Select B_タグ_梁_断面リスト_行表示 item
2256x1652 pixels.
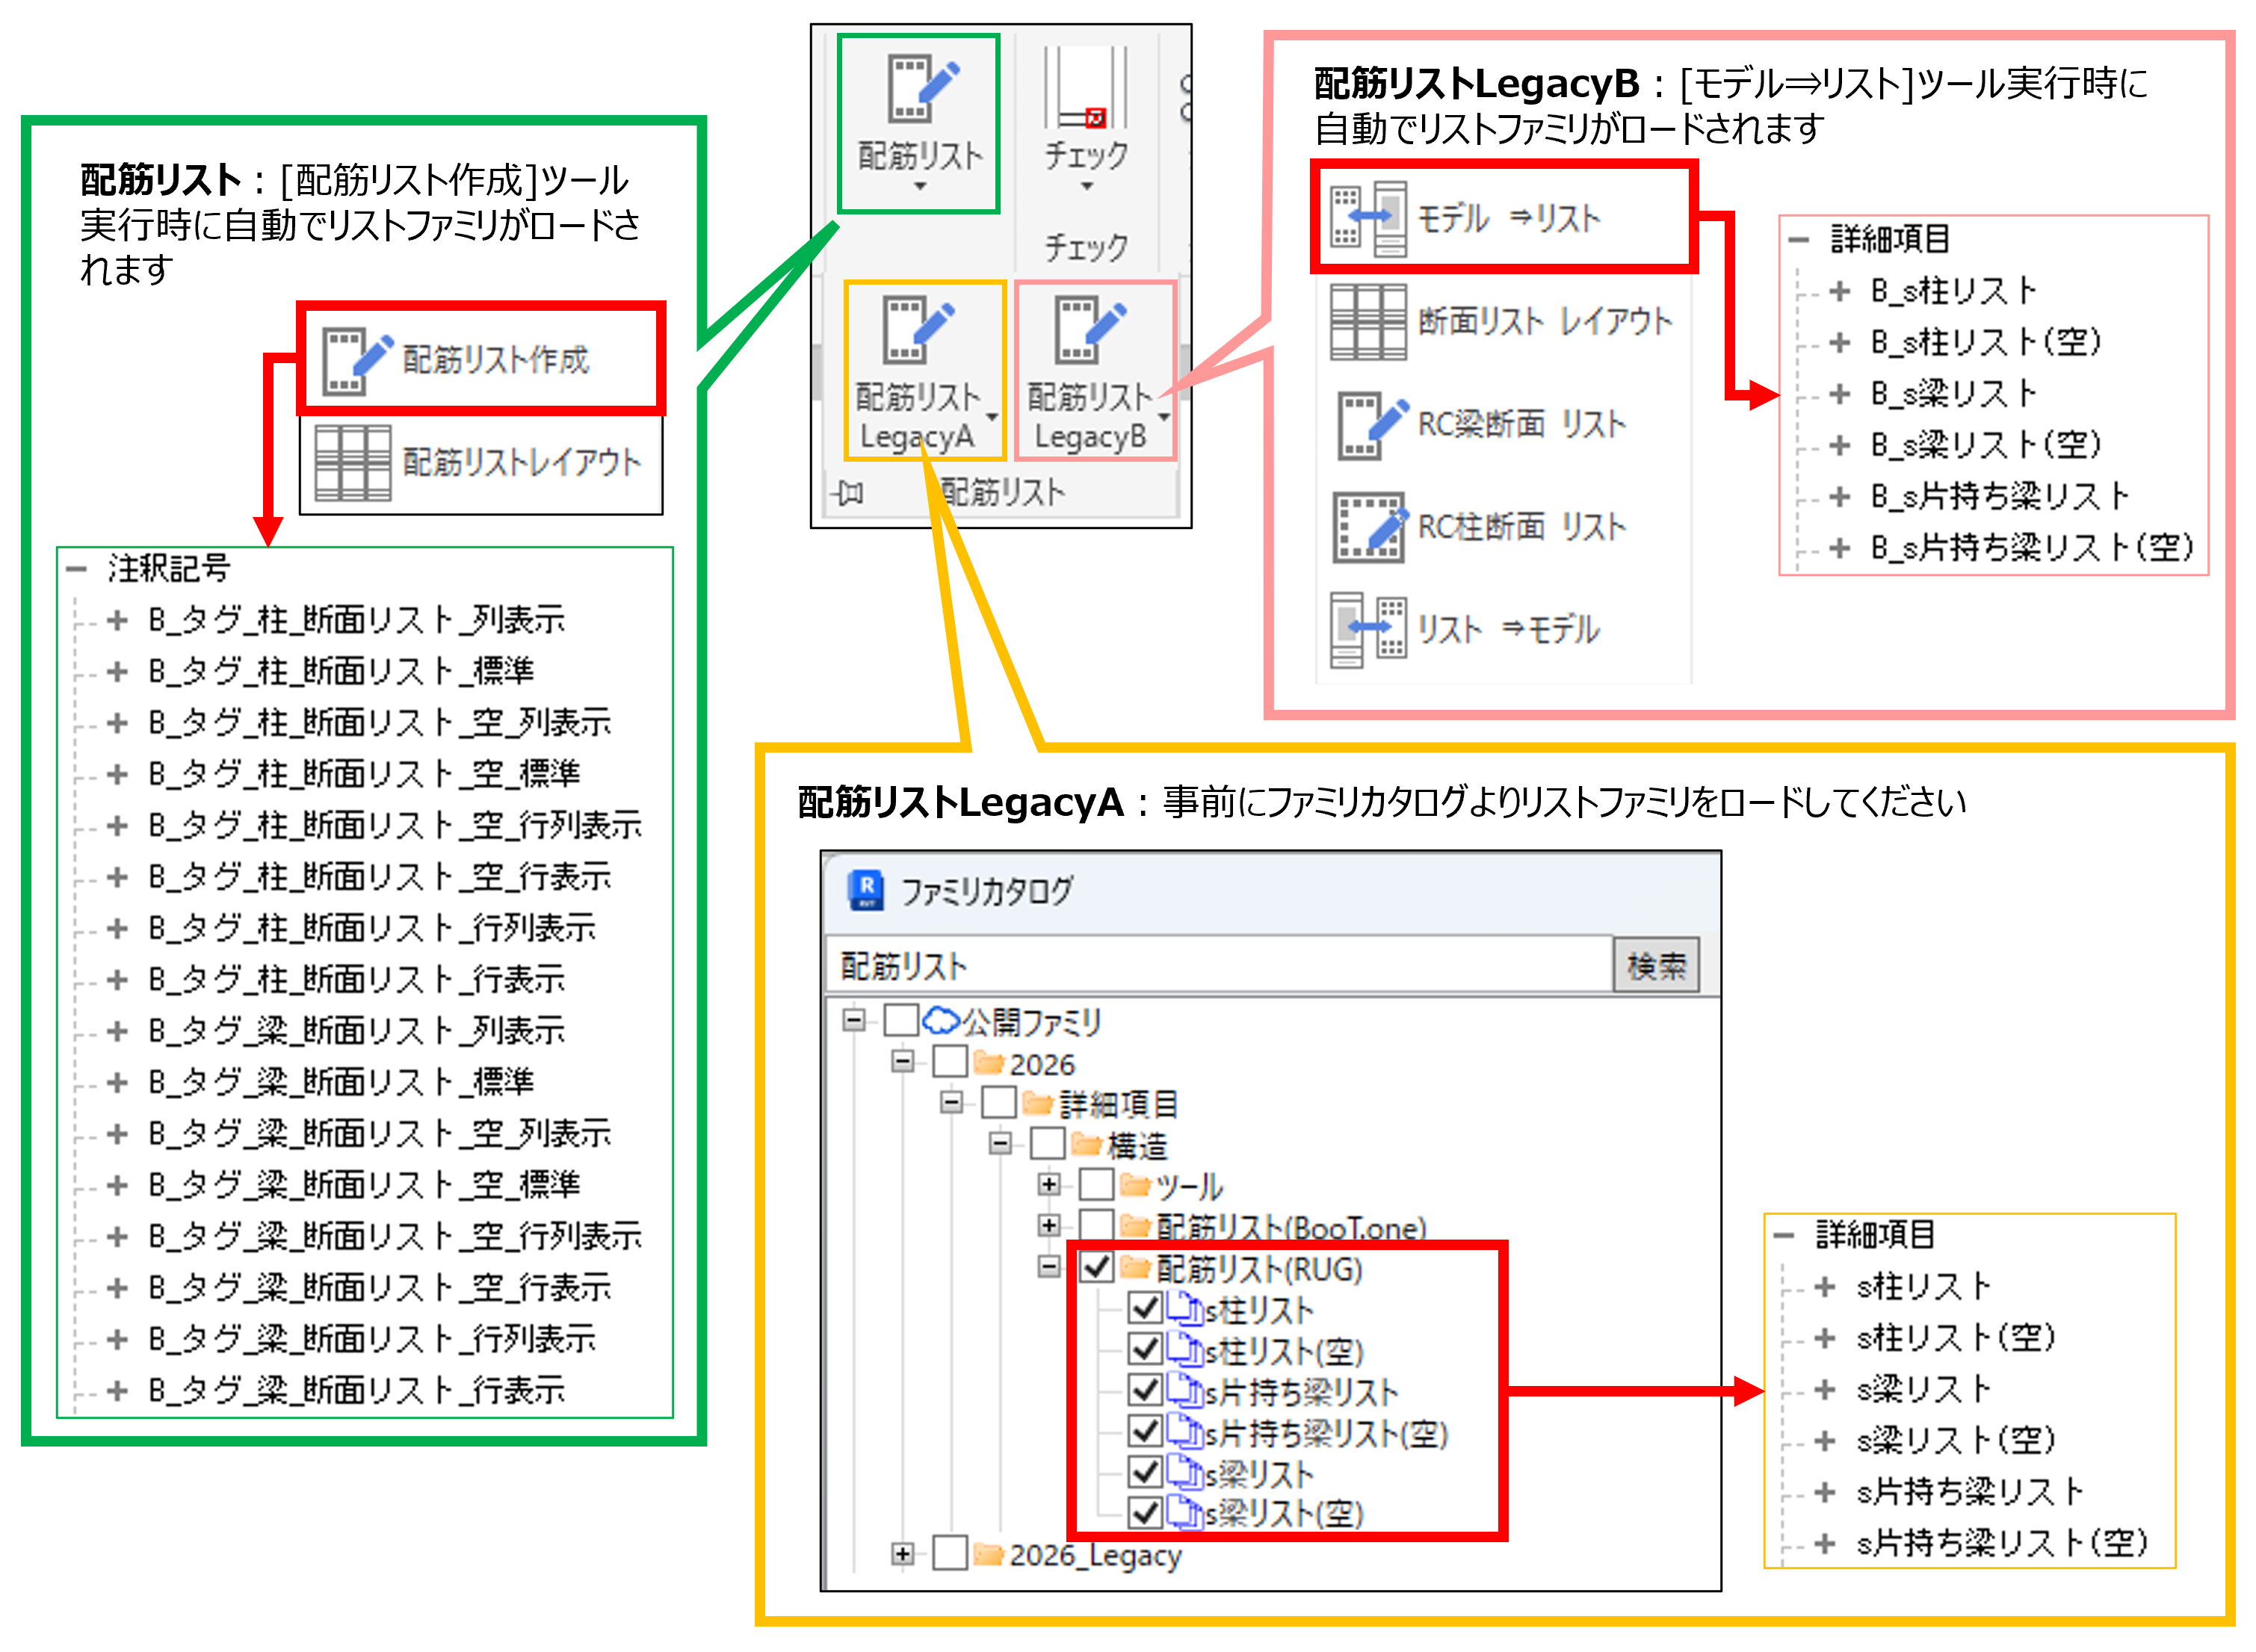[x=357, y=1390]
